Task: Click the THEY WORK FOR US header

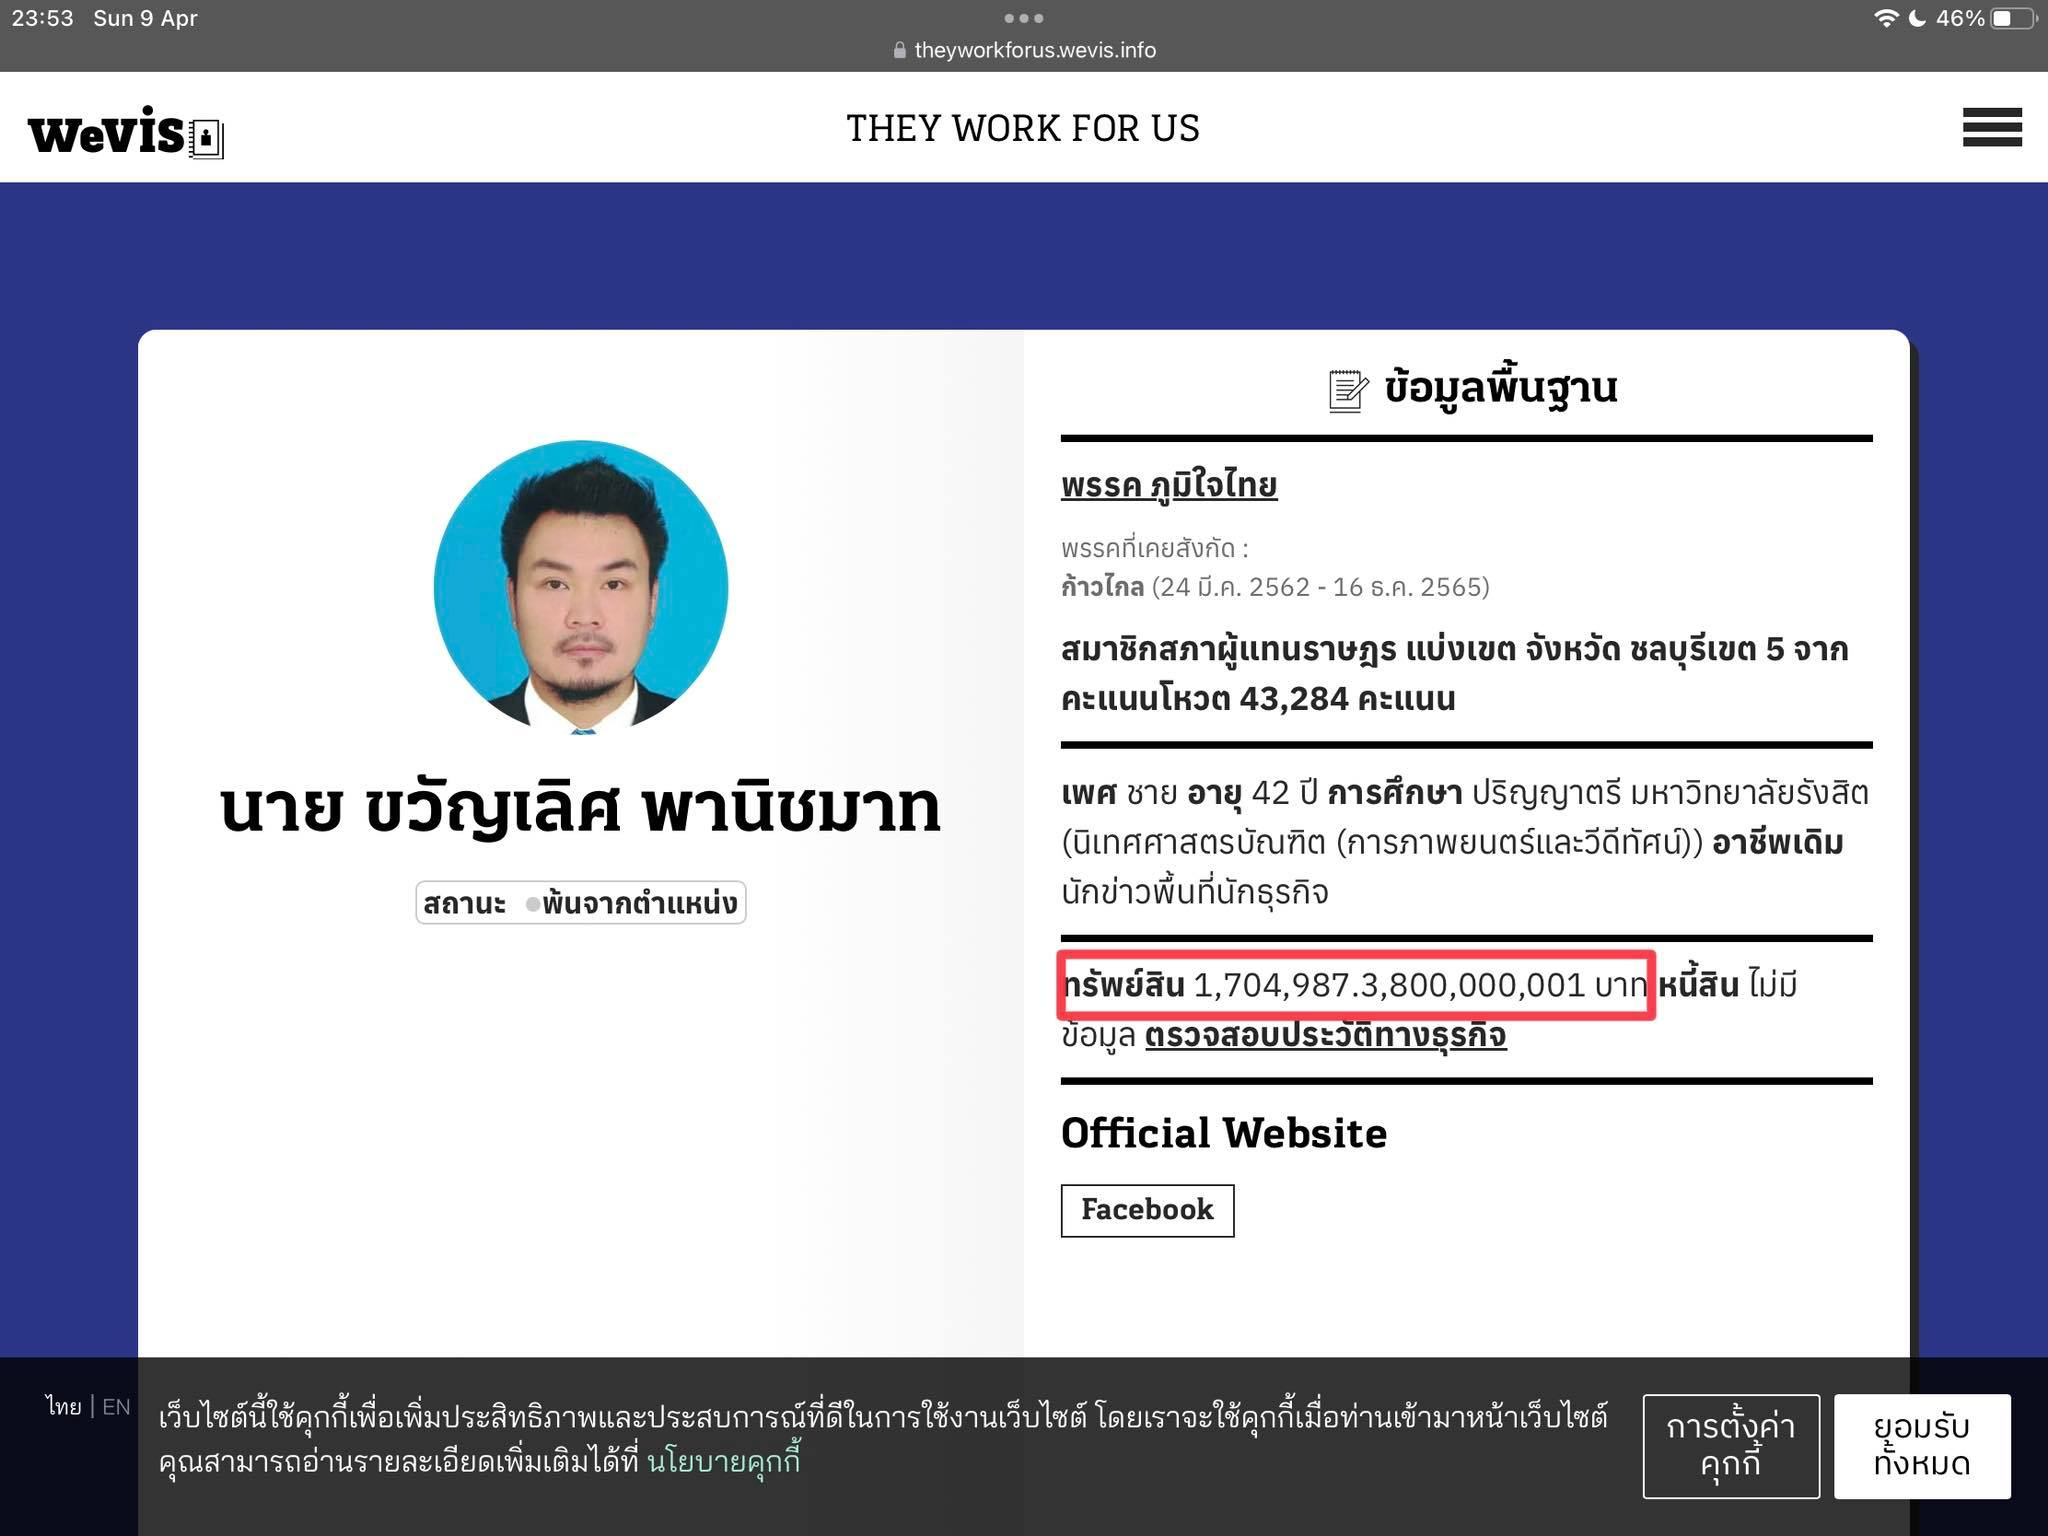Action: click(x=1023, y=128)
